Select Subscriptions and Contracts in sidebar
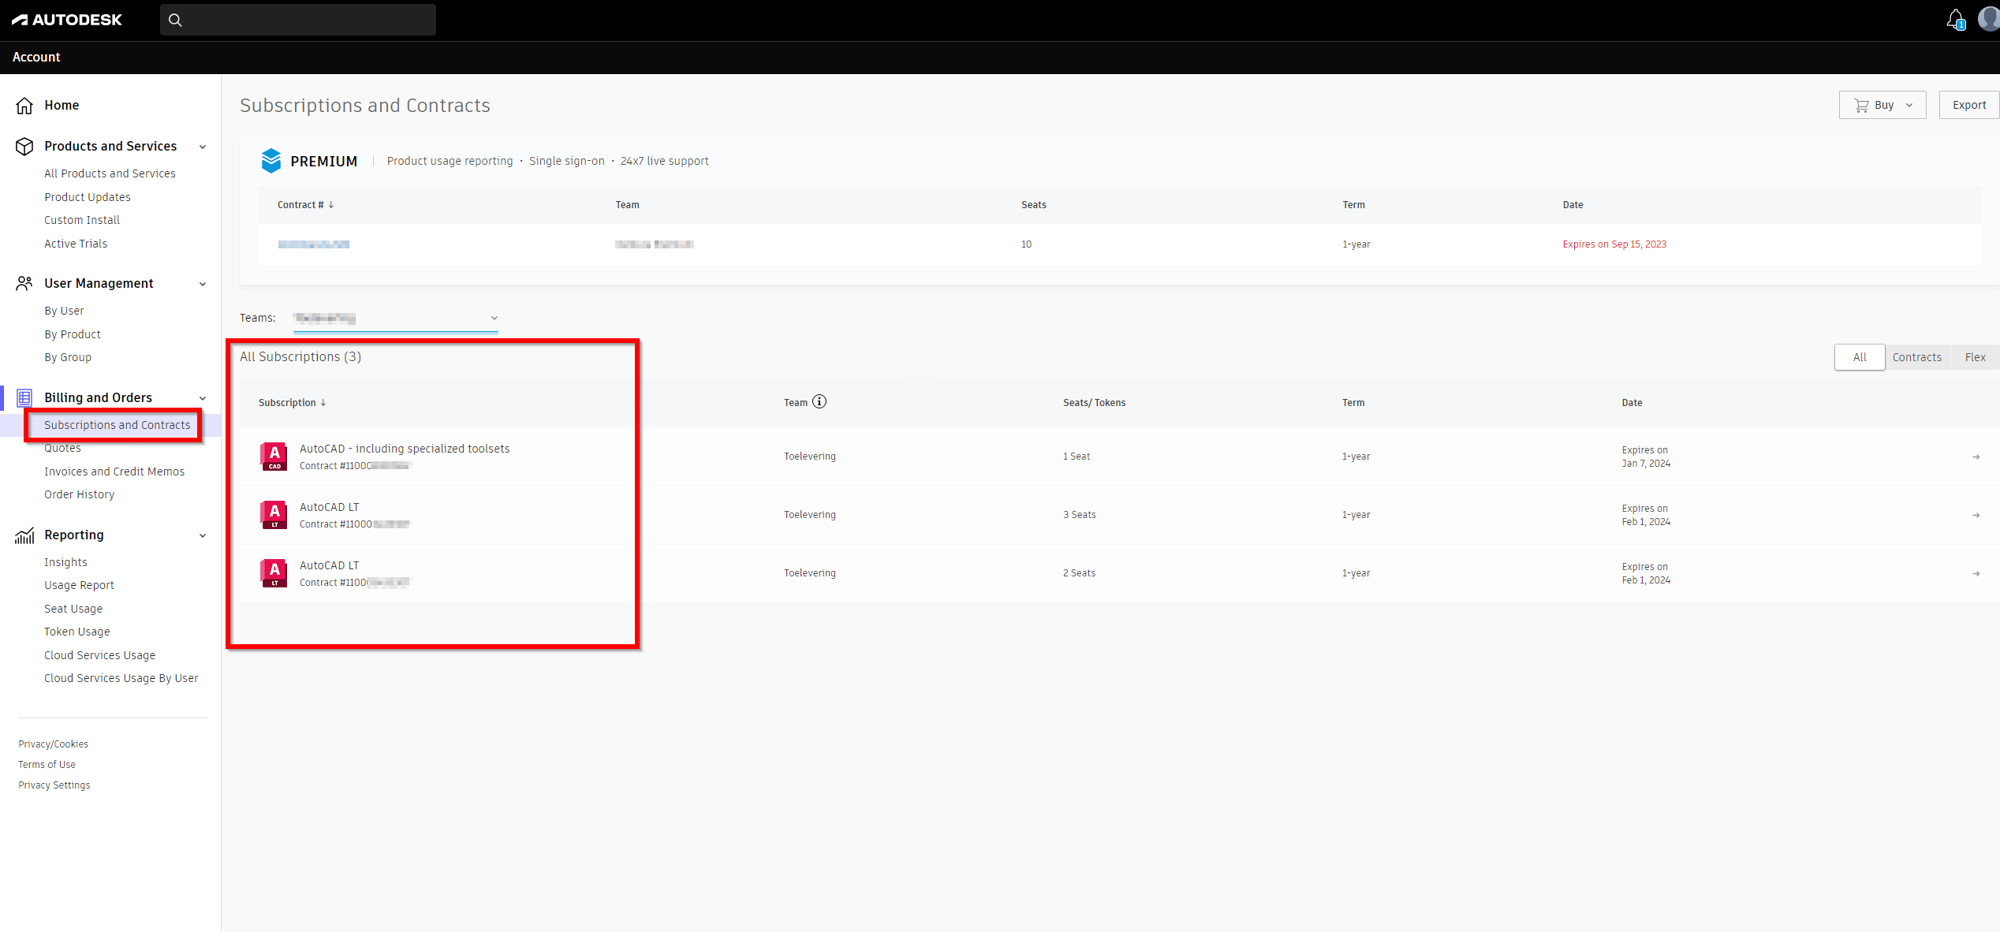This screenshot has width=2000, height=932. pyautogui.click(x=117, y=425)
